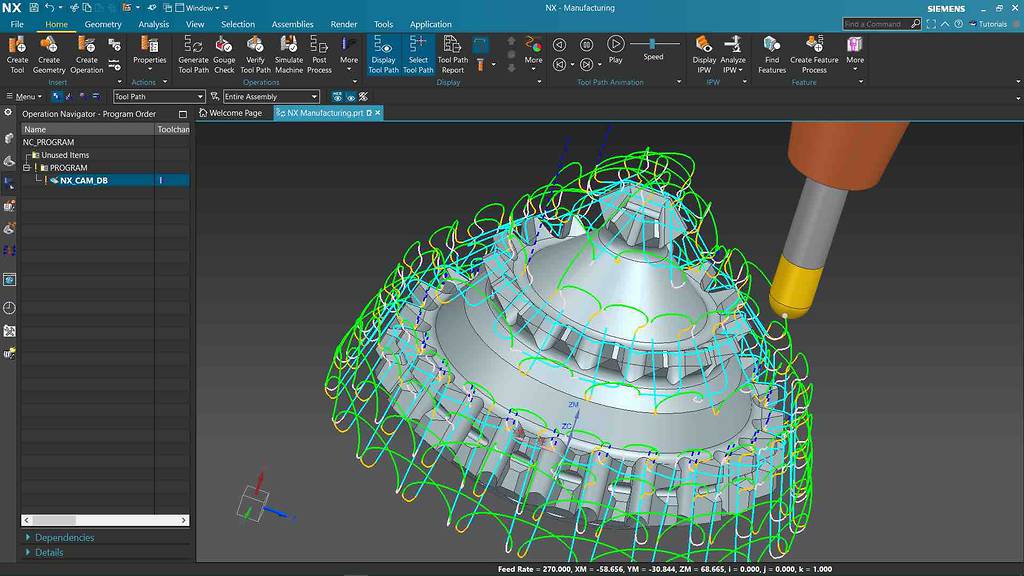This screenshot has height=576, width=1024.
Task: Pause the tool path animation
Action: (x=586, y=44)
